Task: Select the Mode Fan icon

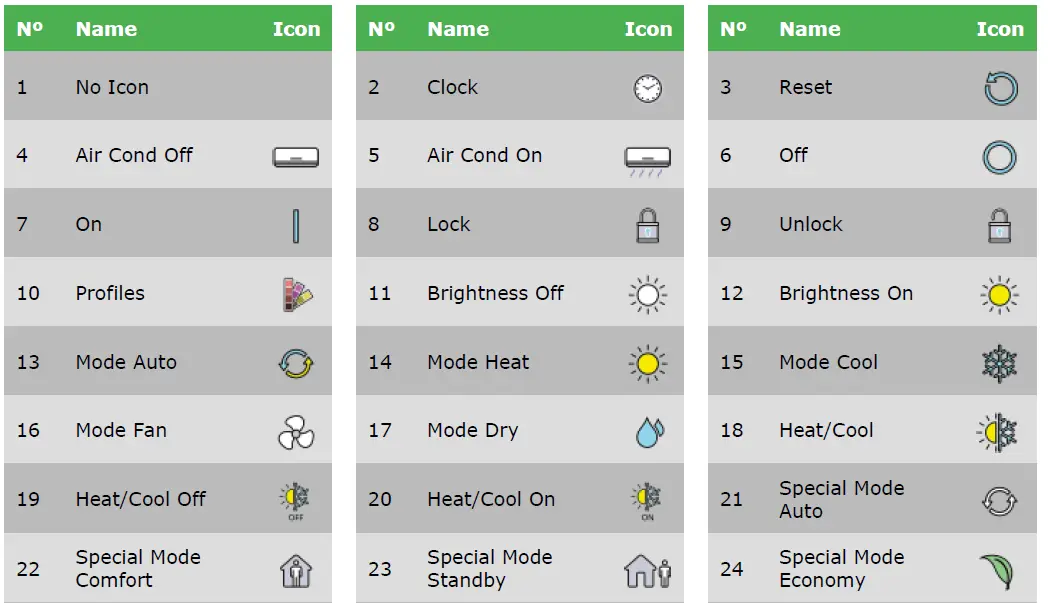Action: 296,432
